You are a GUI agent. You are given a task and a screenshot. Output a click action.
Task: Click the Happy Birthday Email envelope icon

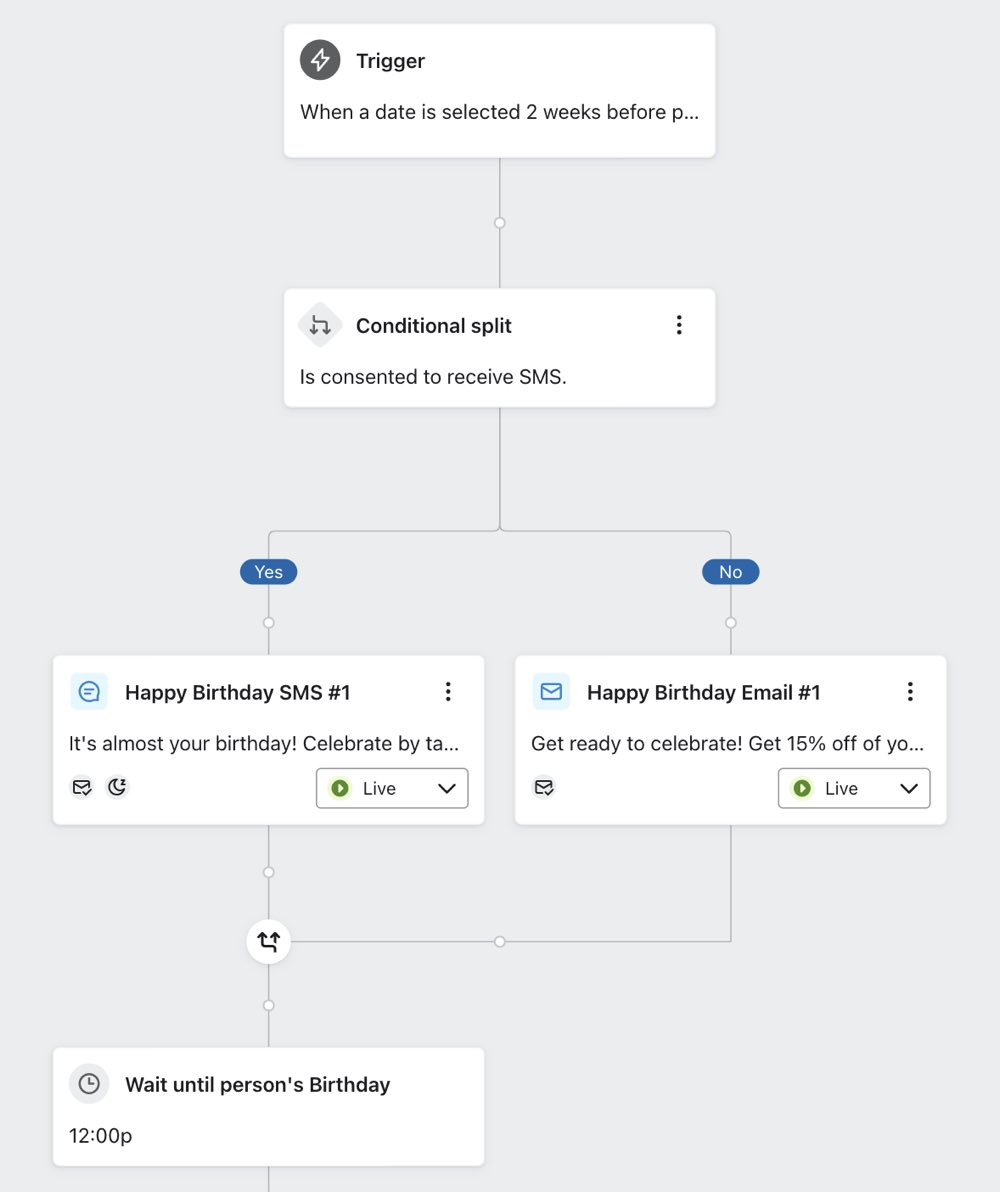551,691
